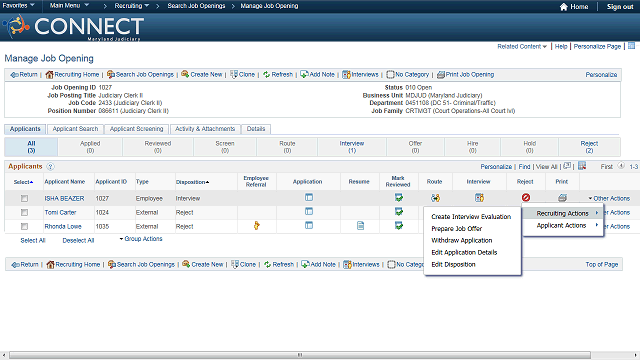
Task: Open the Favorites dropdown menu
Action: coord(18,6)
